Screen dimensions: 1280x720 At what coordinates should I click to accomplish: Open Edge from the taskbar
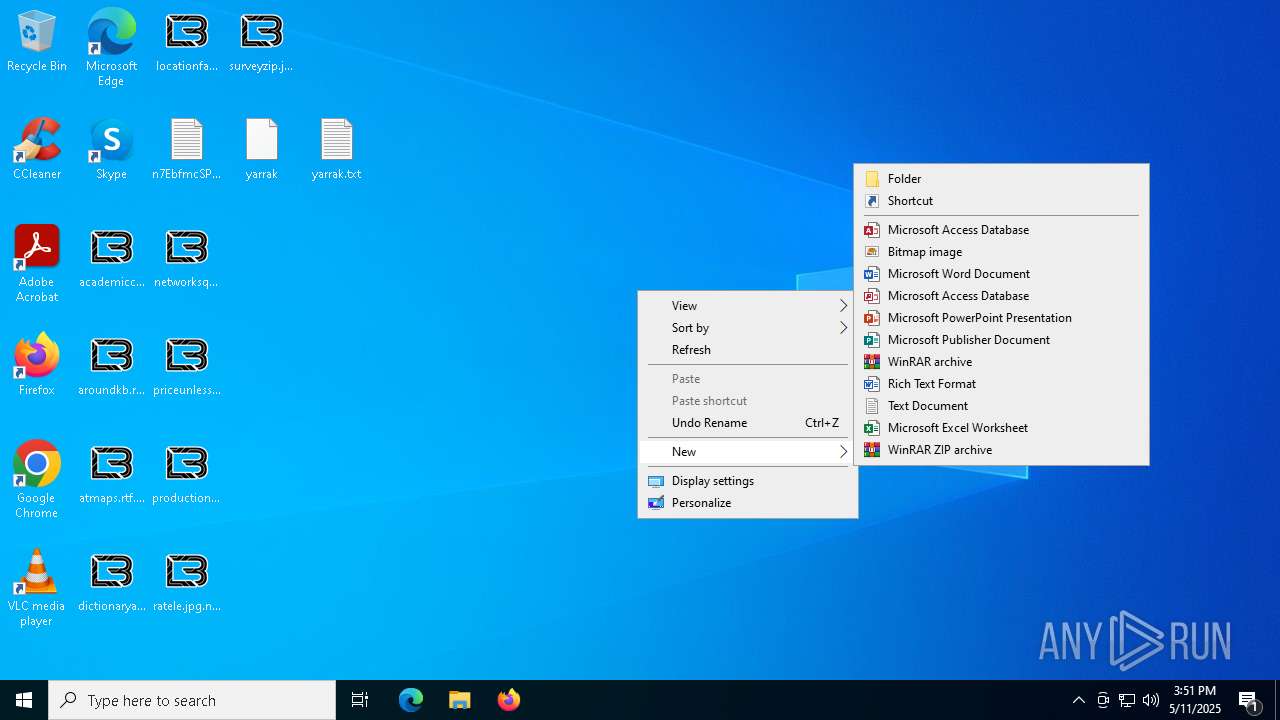[x=411, y=700]
